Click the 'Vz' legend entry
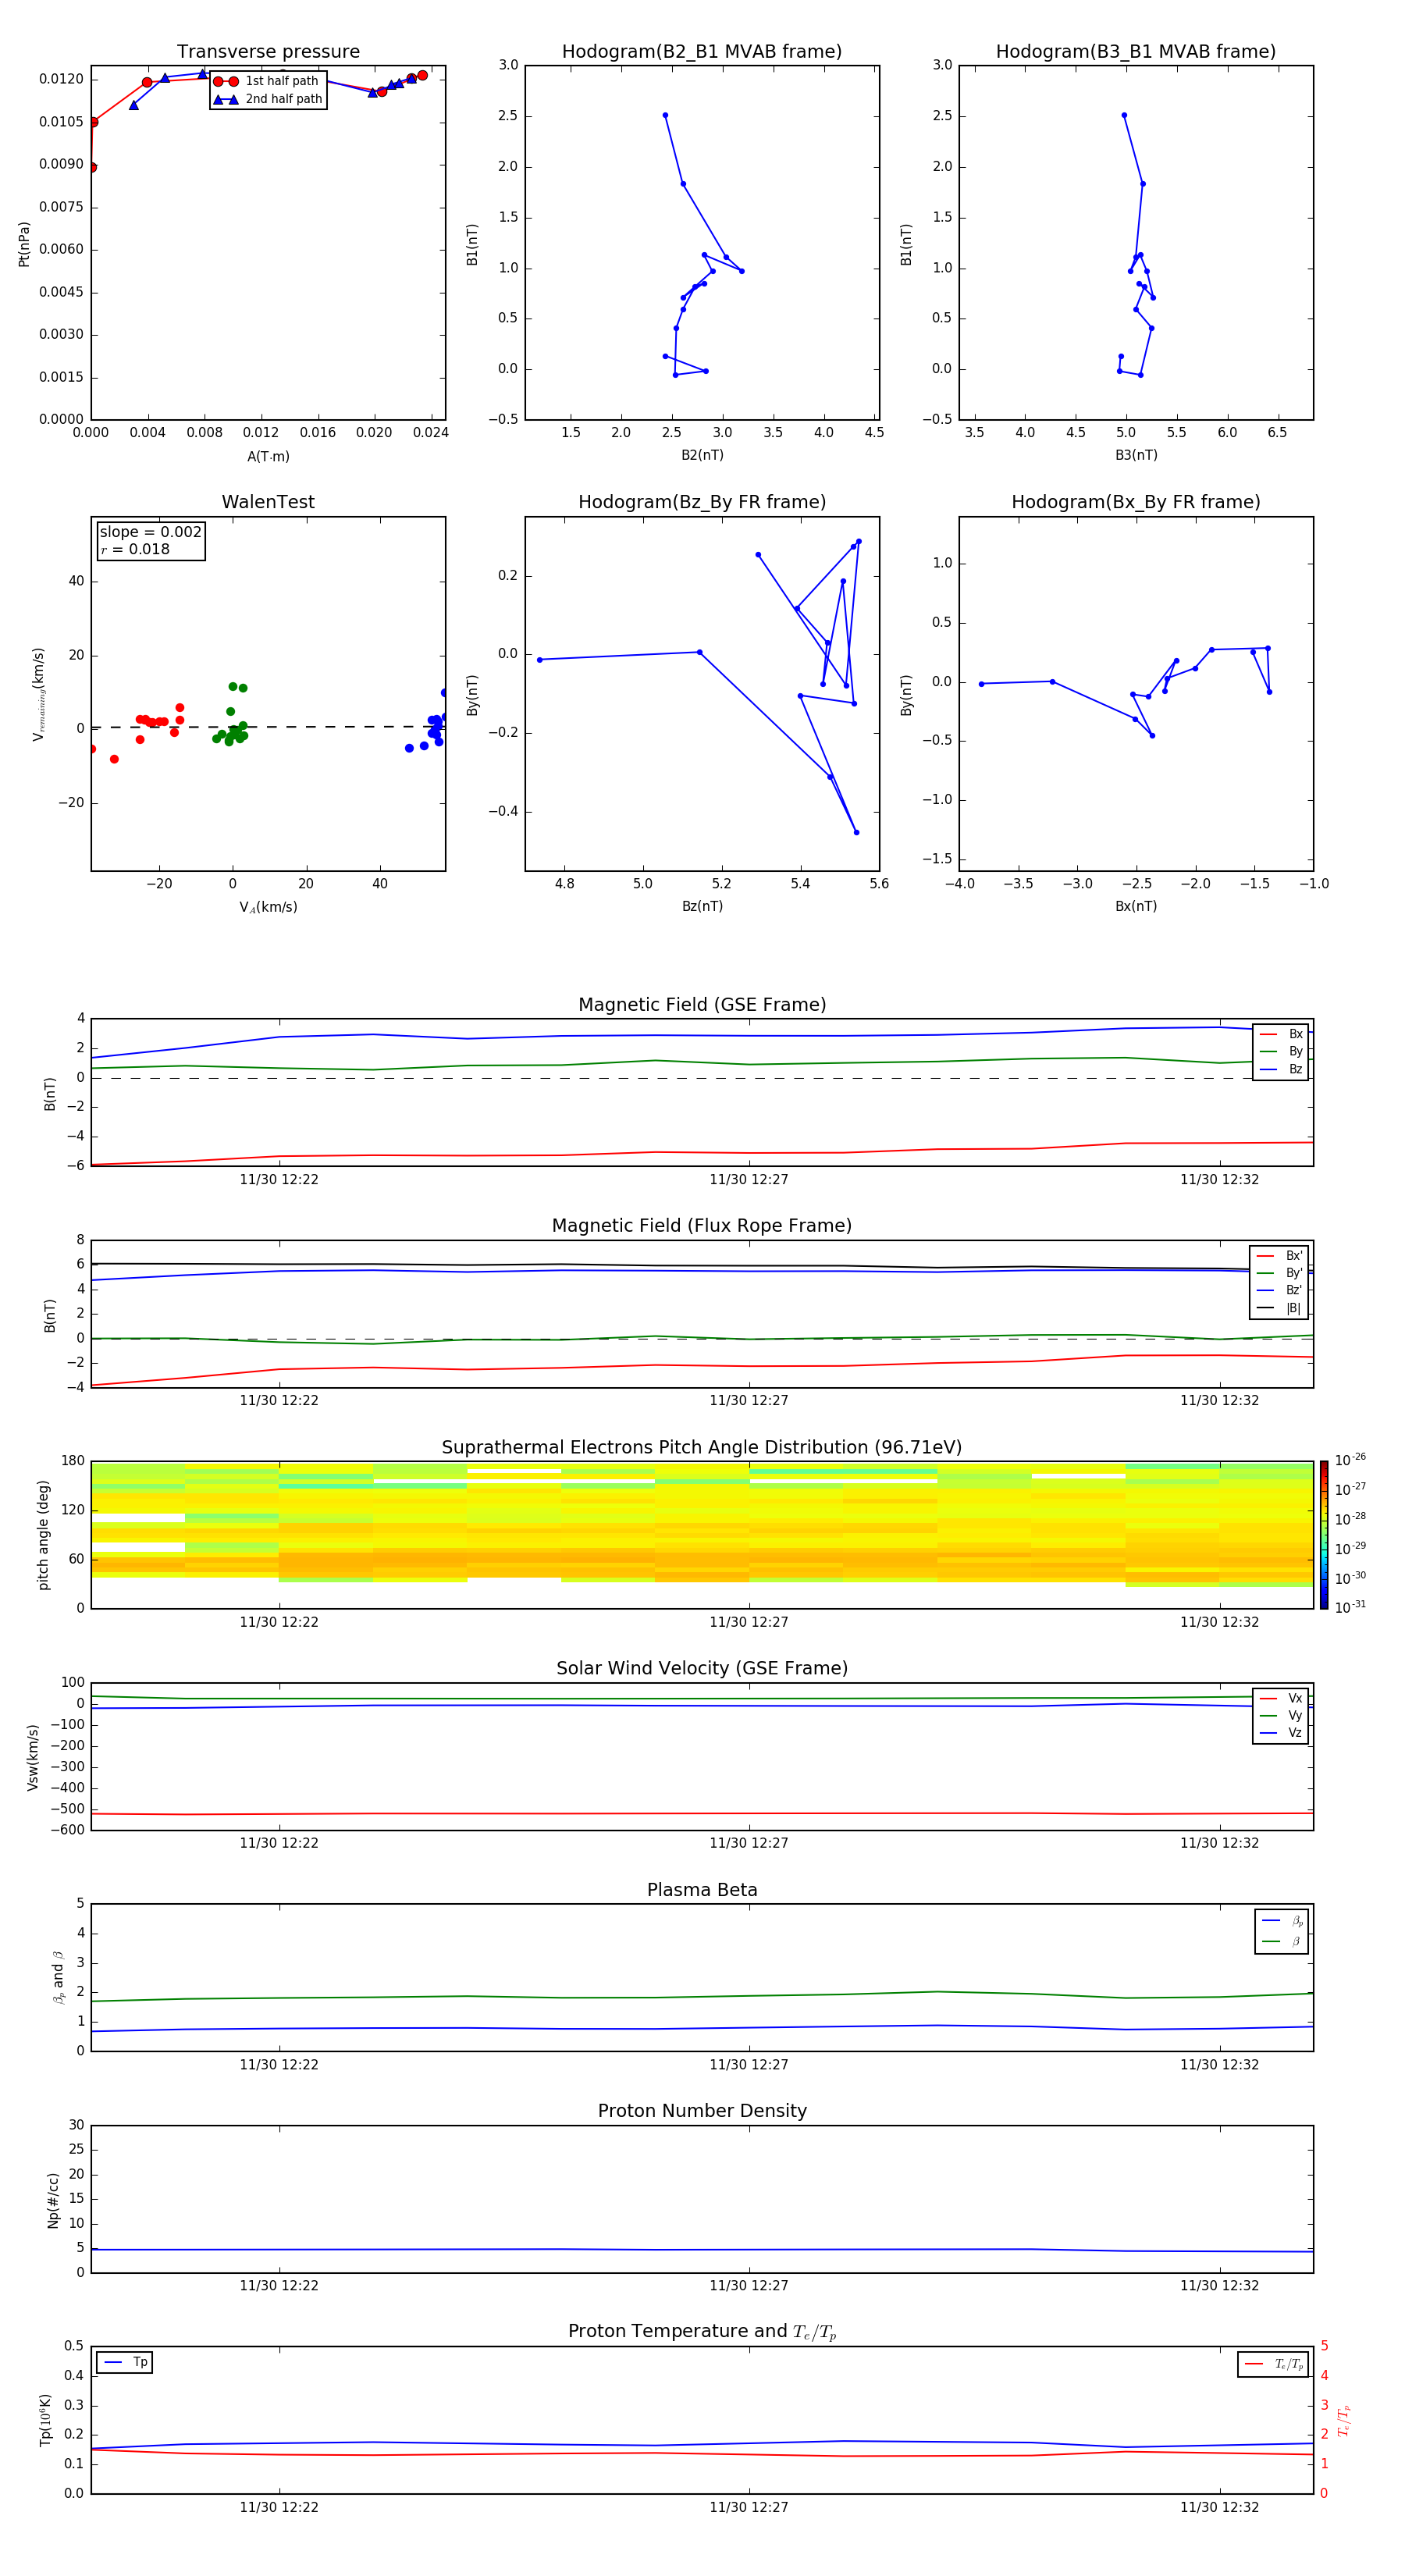 pyautogui.click(x=1281, y=1733)
